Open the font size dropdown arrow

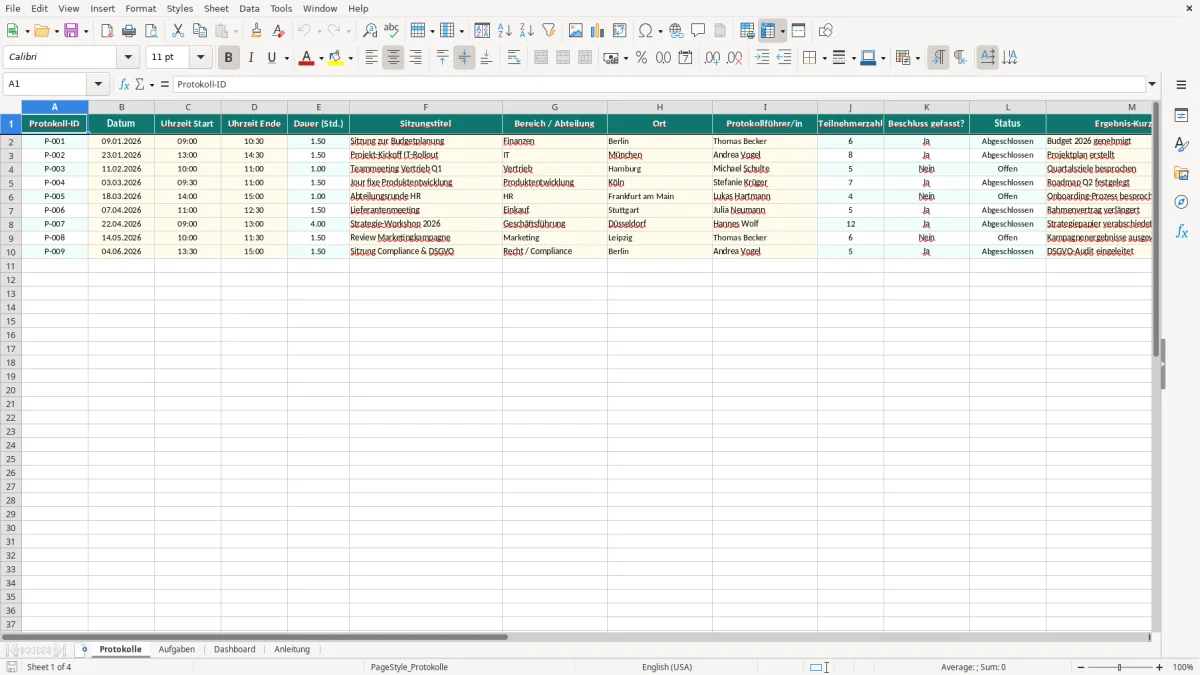200,58
